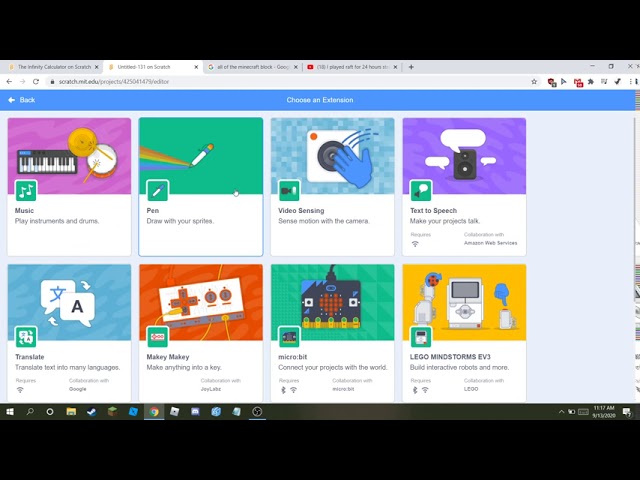Choose the Makey Makey icon badge

coord(157,336)
